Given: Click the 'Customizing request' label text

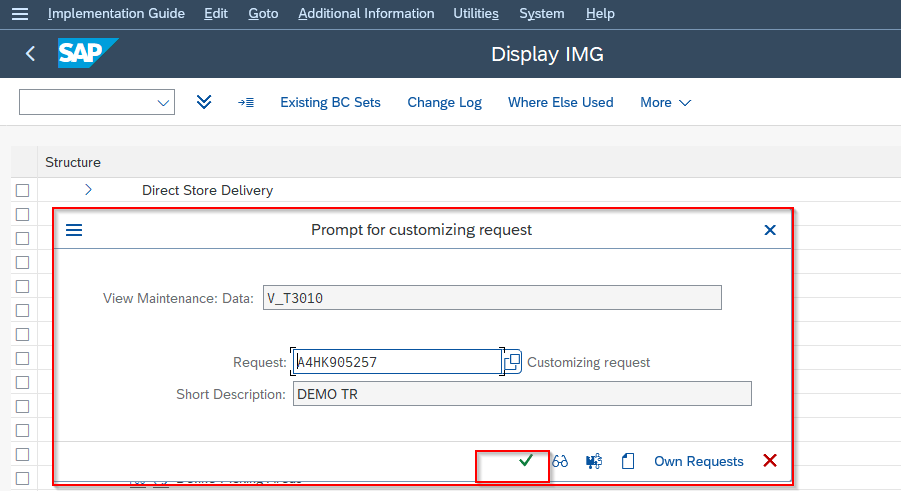Looking at the screenshot, I should coord(588,362).
